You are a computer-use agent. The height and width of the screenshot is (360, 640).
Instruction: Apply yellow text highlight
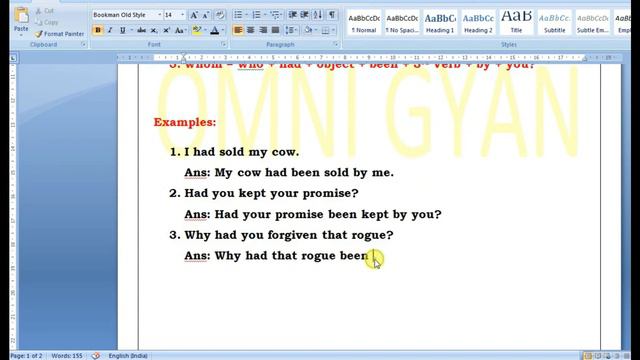pos(197,30)
